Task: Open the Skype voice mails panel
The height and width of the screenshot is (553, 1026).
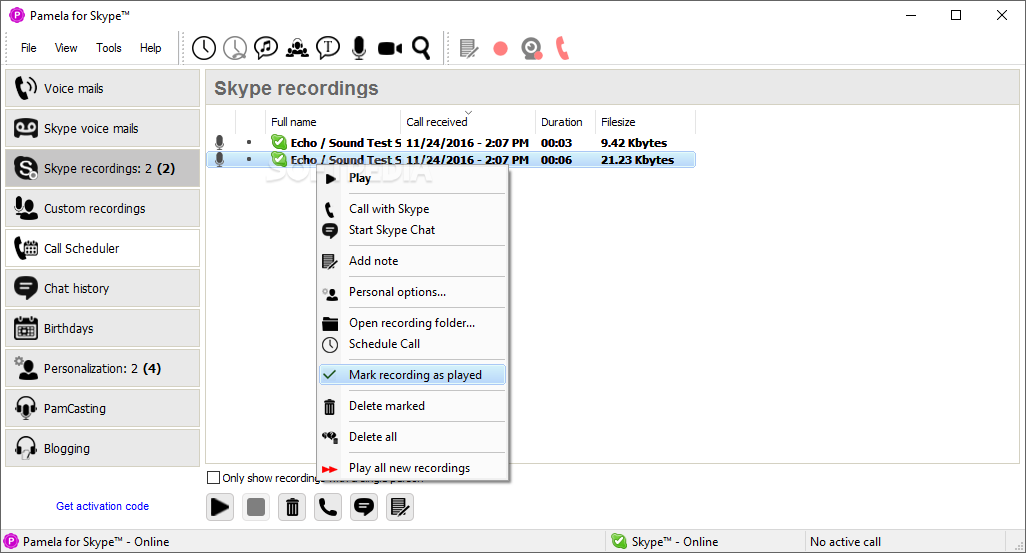Action: tap(102, 128)
